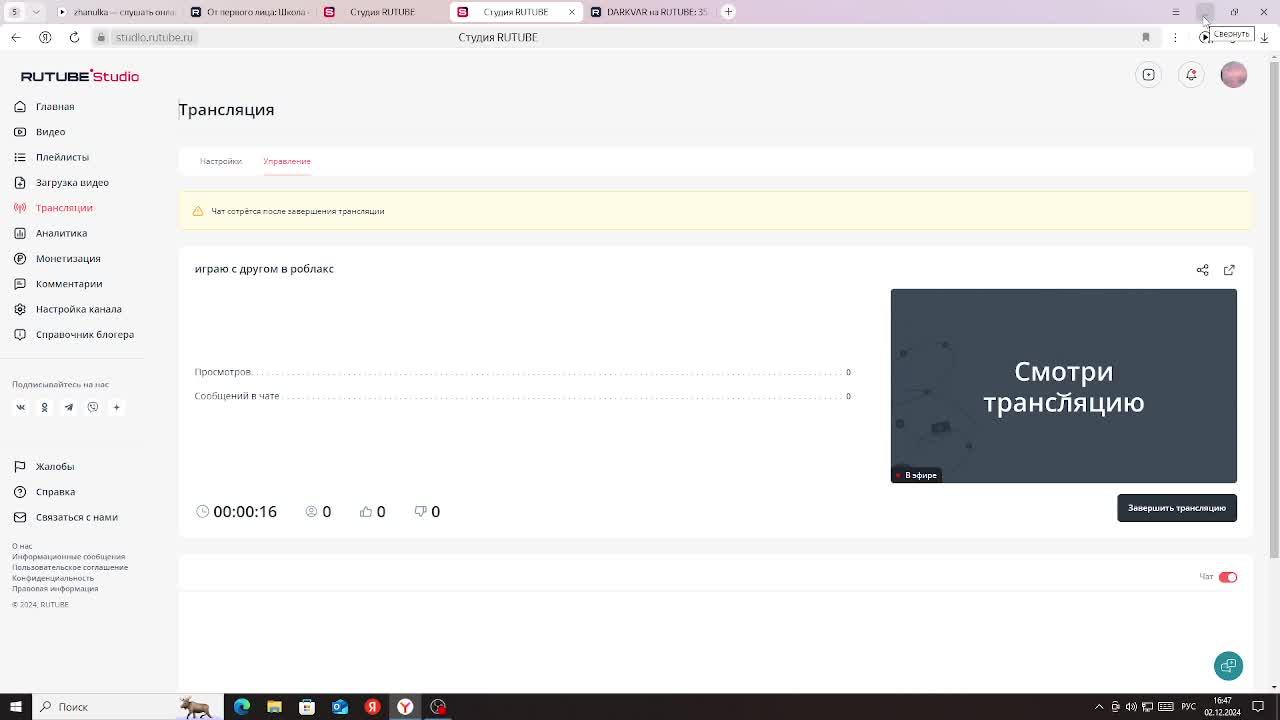Click the share stream icon
1280x720 pixels.
(1202, 270)
